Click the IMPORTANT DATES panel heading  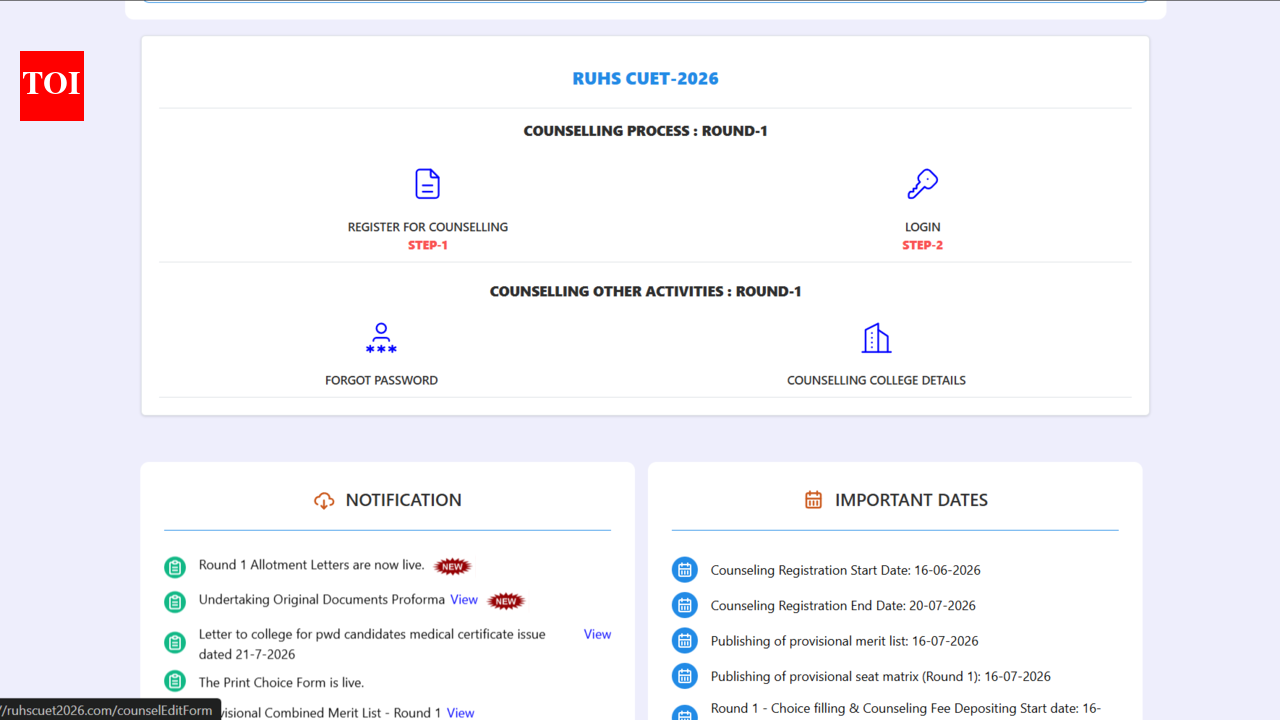(911, 500)
